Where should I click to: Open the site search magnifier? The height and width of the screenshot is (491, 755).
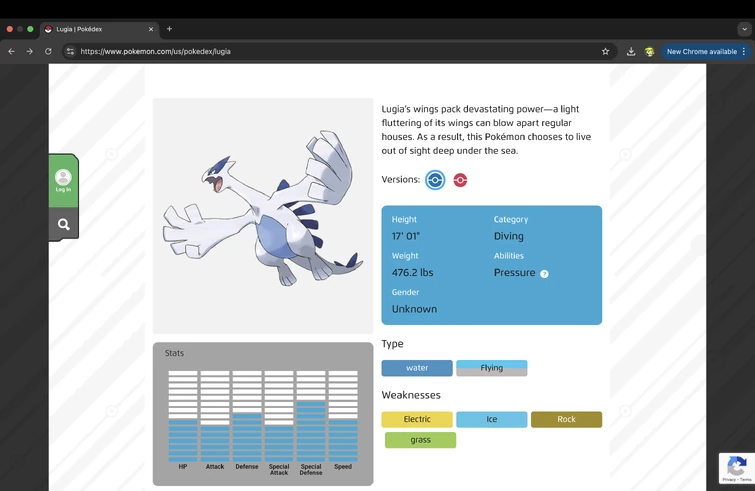64,224
